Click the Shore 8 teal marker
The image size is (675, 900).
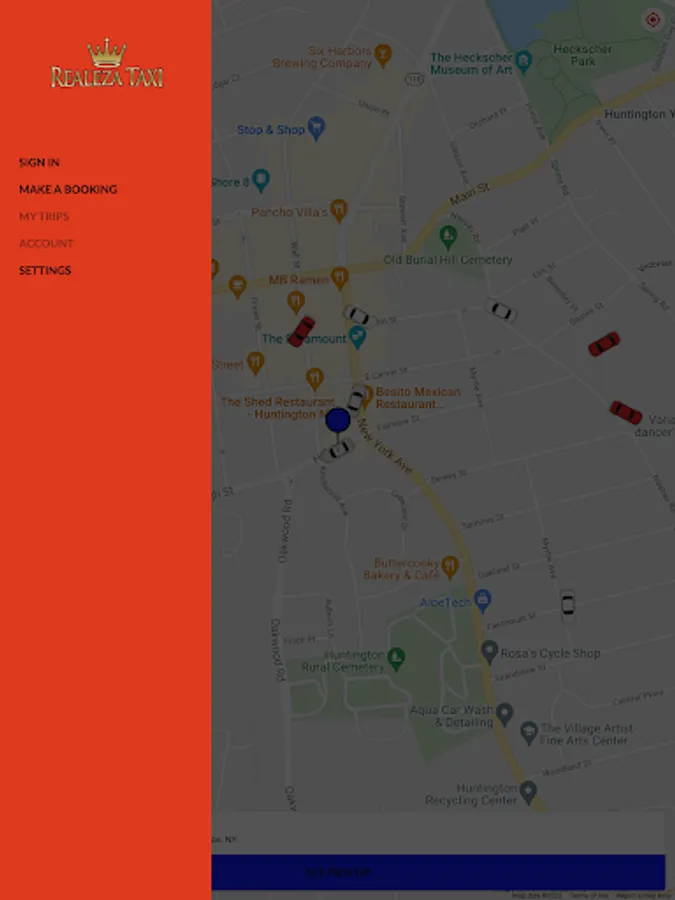pos(261,180)
